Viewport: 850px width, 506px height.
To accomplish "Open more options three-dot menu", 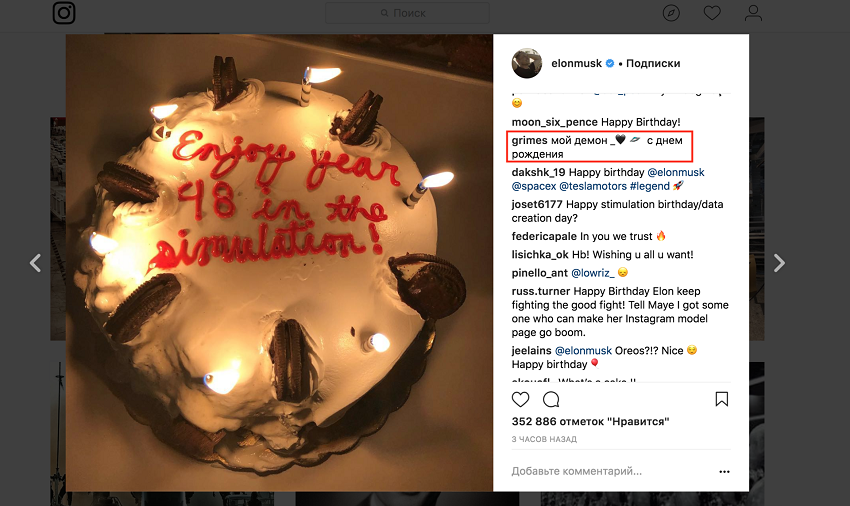I will 724,471.
